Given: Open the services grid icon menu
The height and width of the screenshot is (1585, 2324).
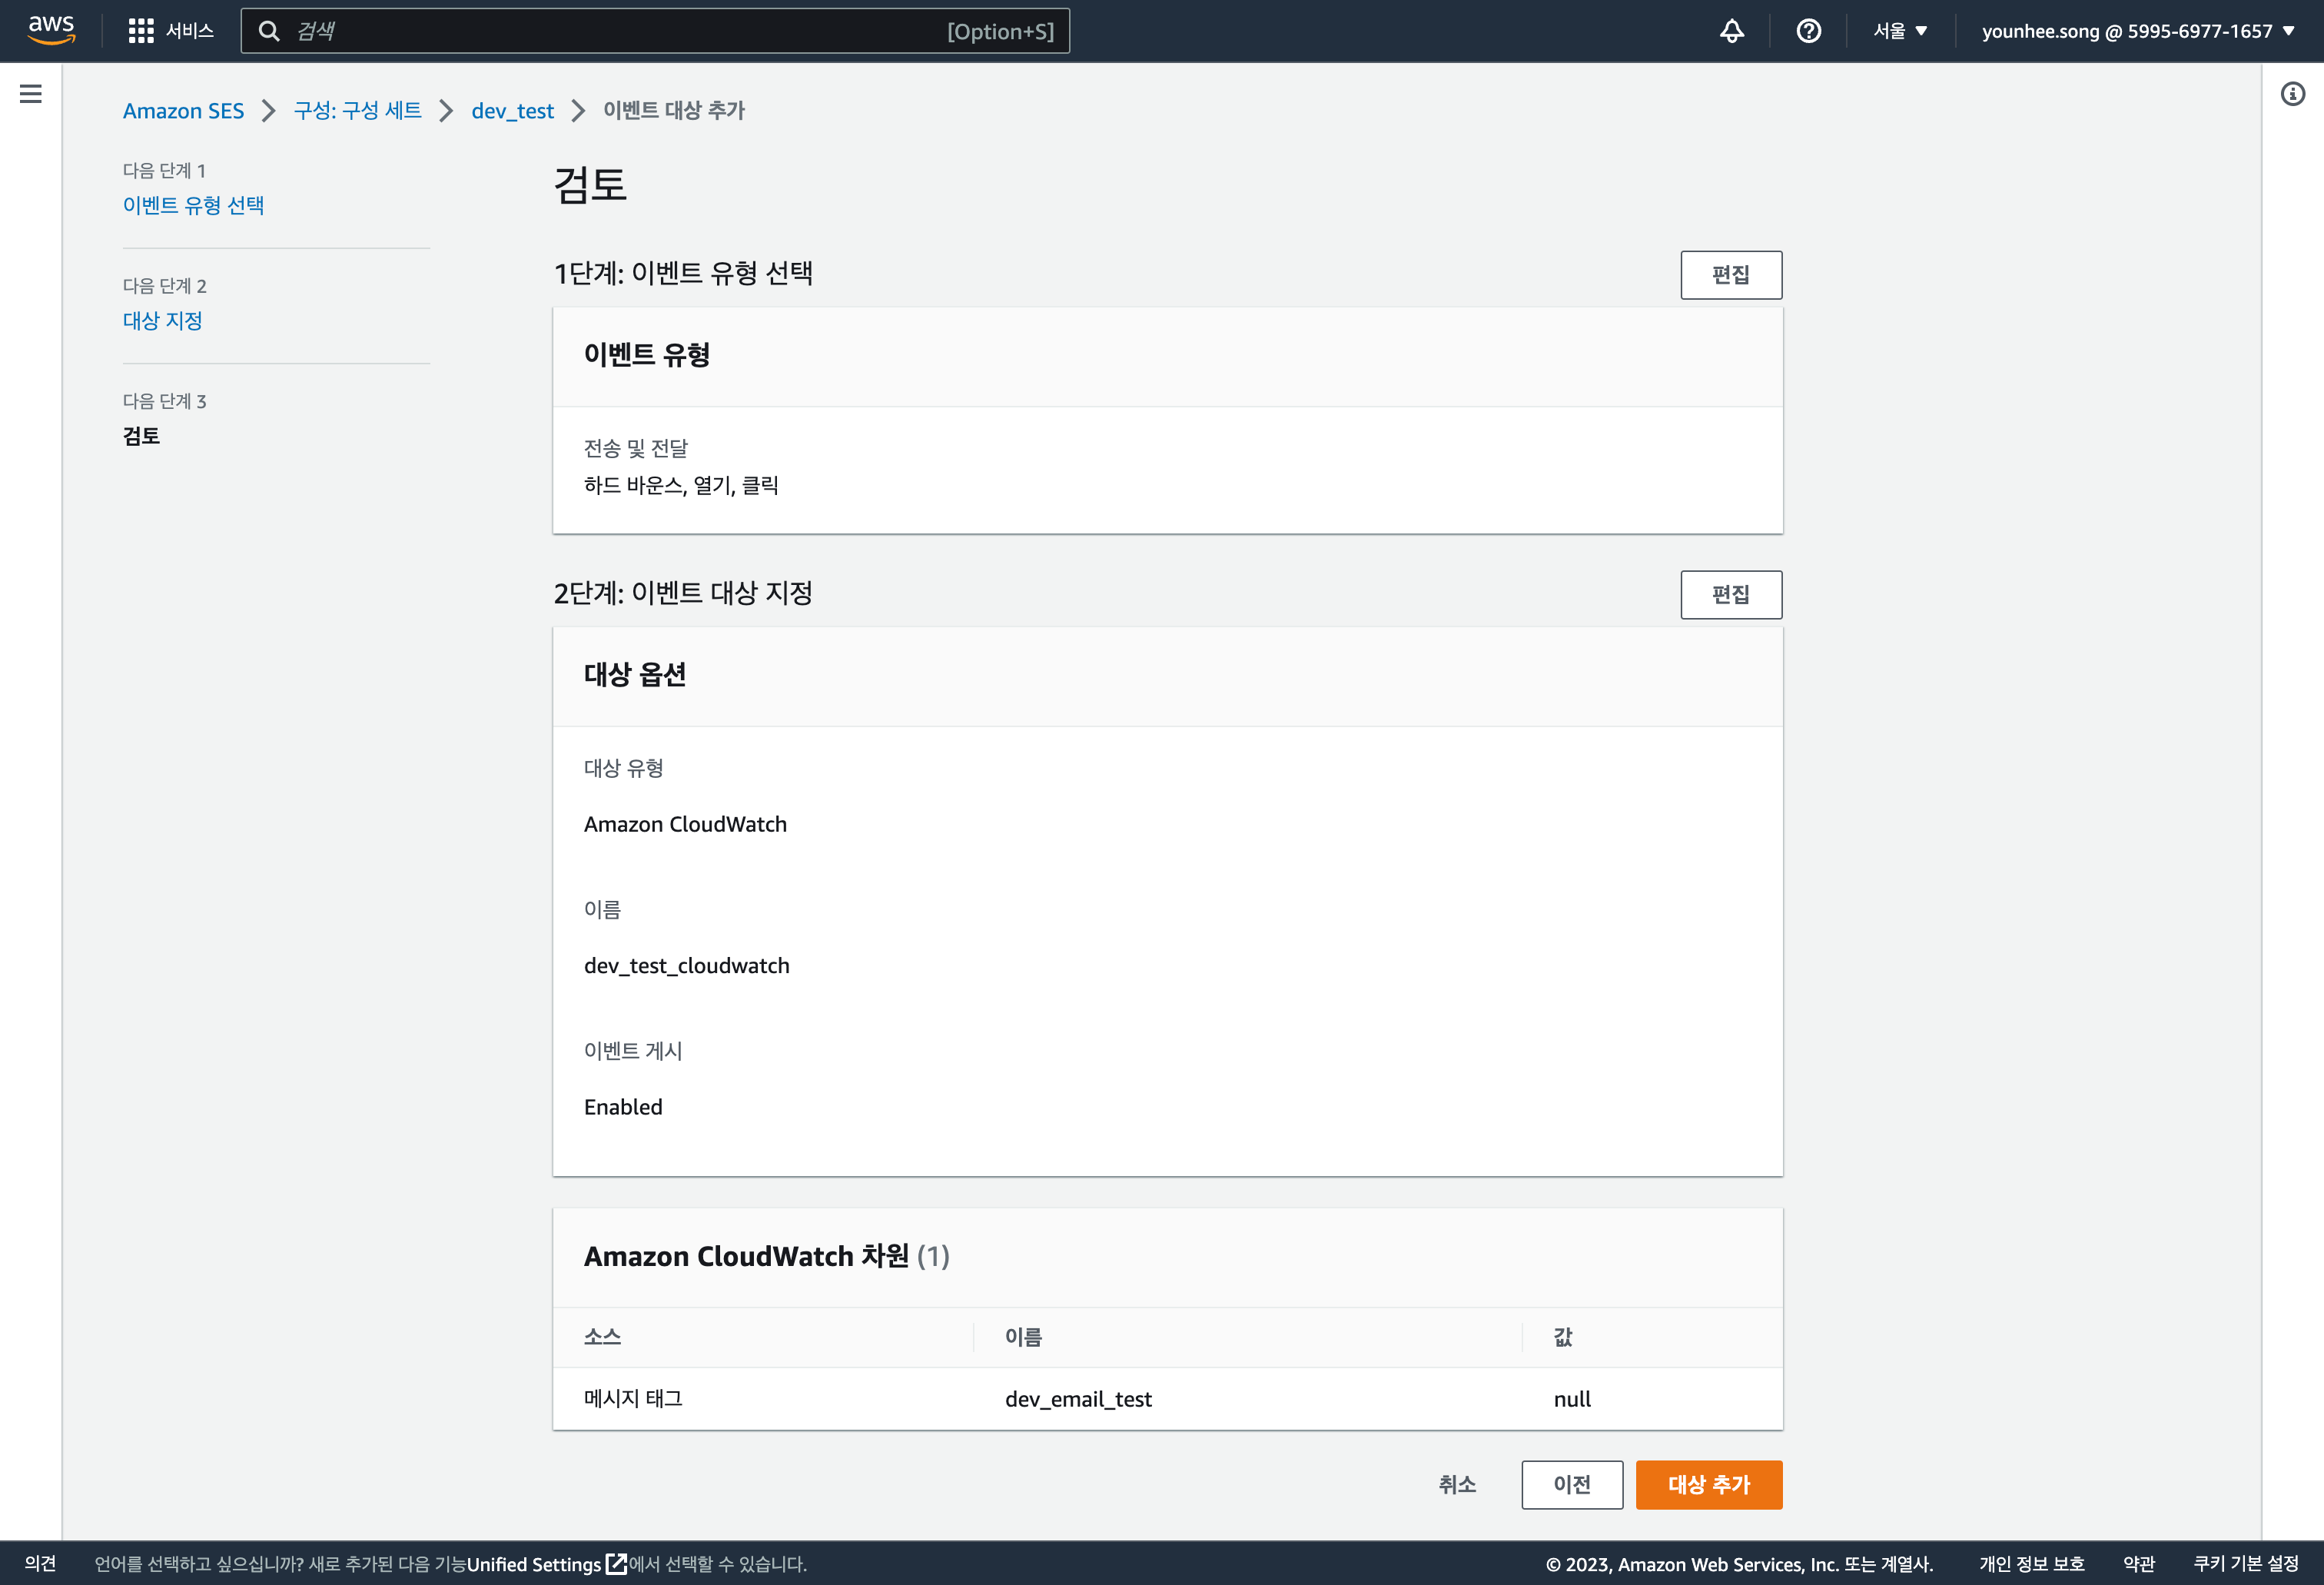Looking at the screenshot, I should (141, 31).
